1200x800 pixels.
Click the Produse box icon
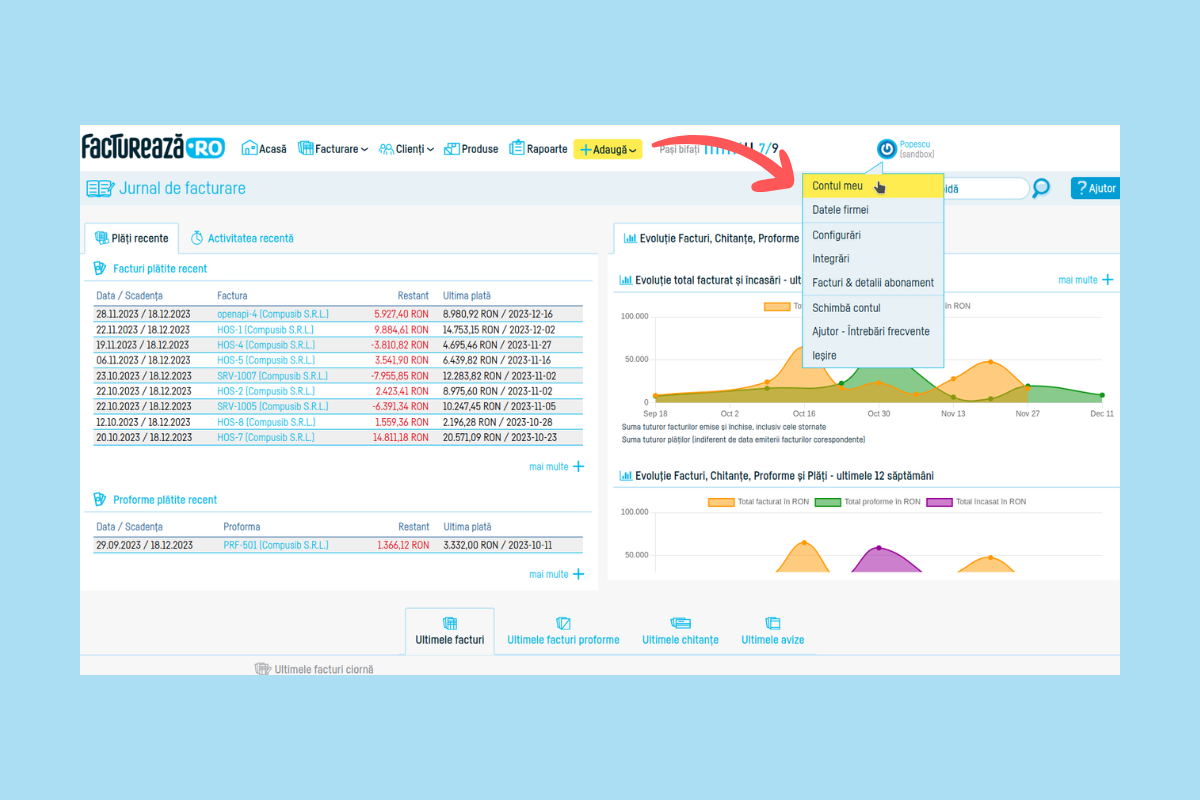[452, 148]
